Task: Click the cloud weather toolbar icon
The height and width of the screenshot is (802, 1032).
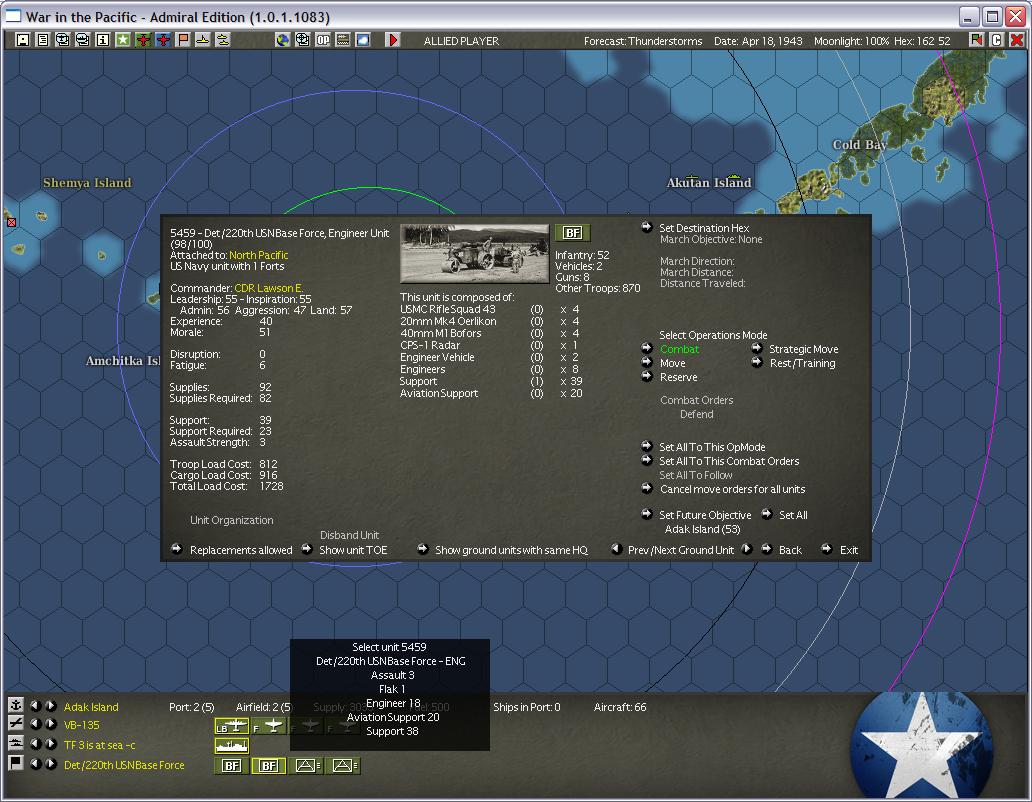Action: click(363, 40)
